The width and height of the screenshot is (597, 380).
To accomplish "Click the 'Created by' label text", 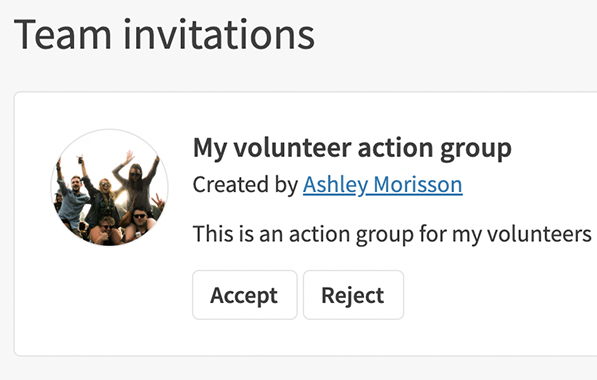I will point(245,185).
